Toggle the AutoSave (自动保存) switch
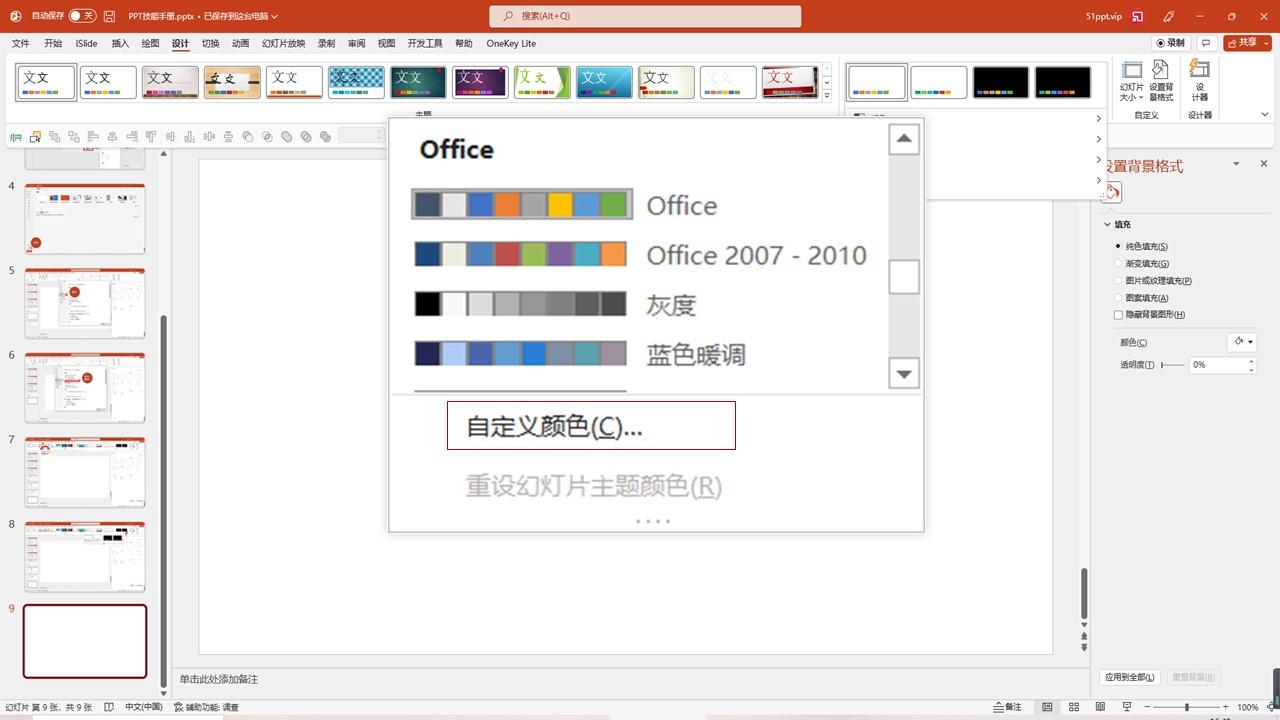Image resolution: width=1280 pixels, height=720 pixels. [x=82, y=16]
